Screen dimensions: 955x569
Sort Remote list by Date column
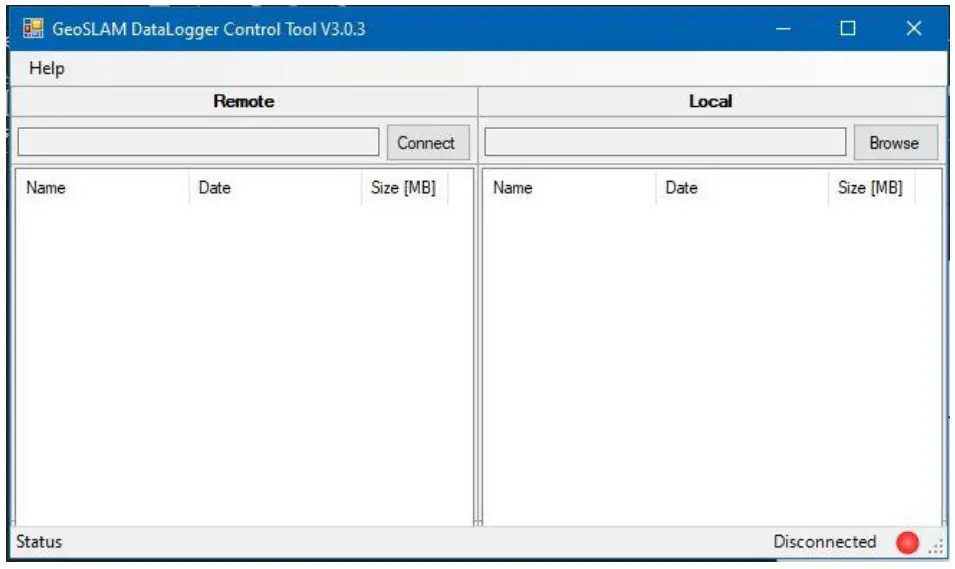275,188
